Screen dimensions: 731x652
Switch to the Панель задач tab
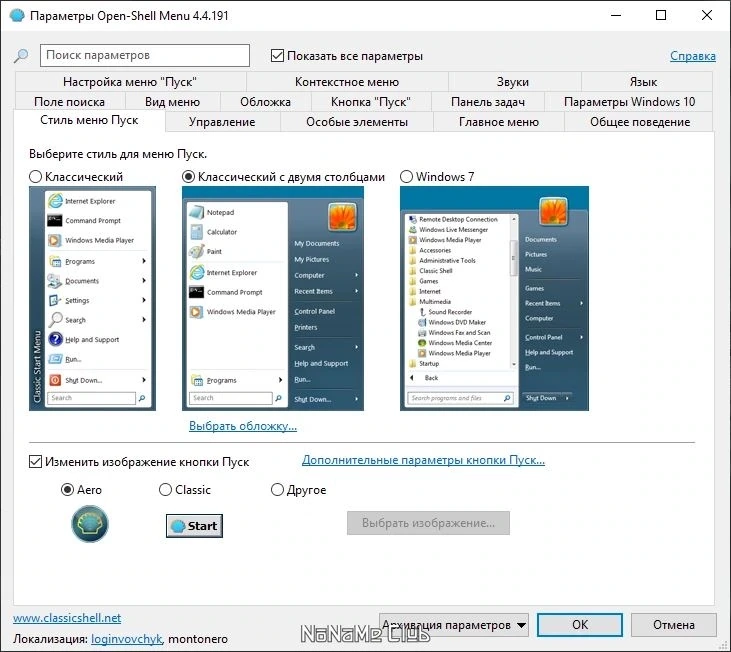point(488,102)
